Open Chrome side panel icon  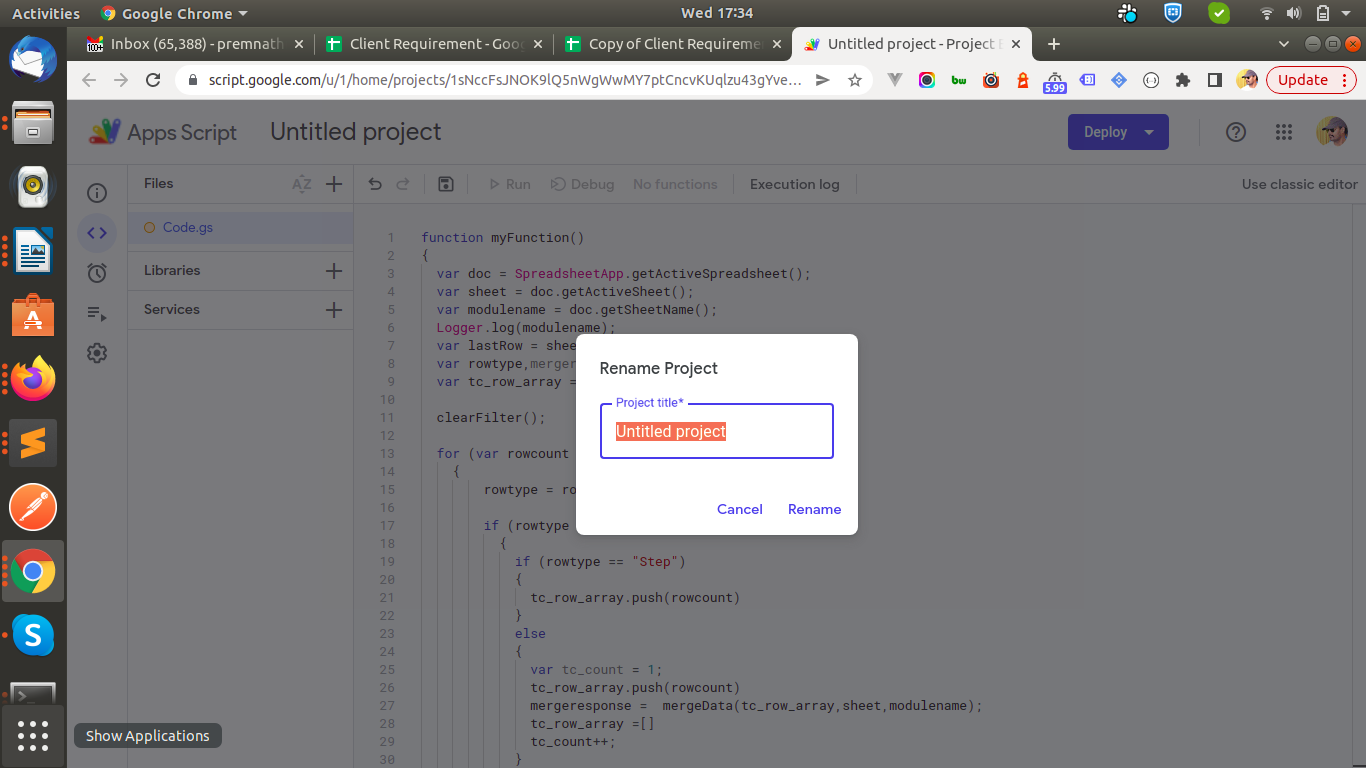pyautogui.click(x=1215, y=80)
